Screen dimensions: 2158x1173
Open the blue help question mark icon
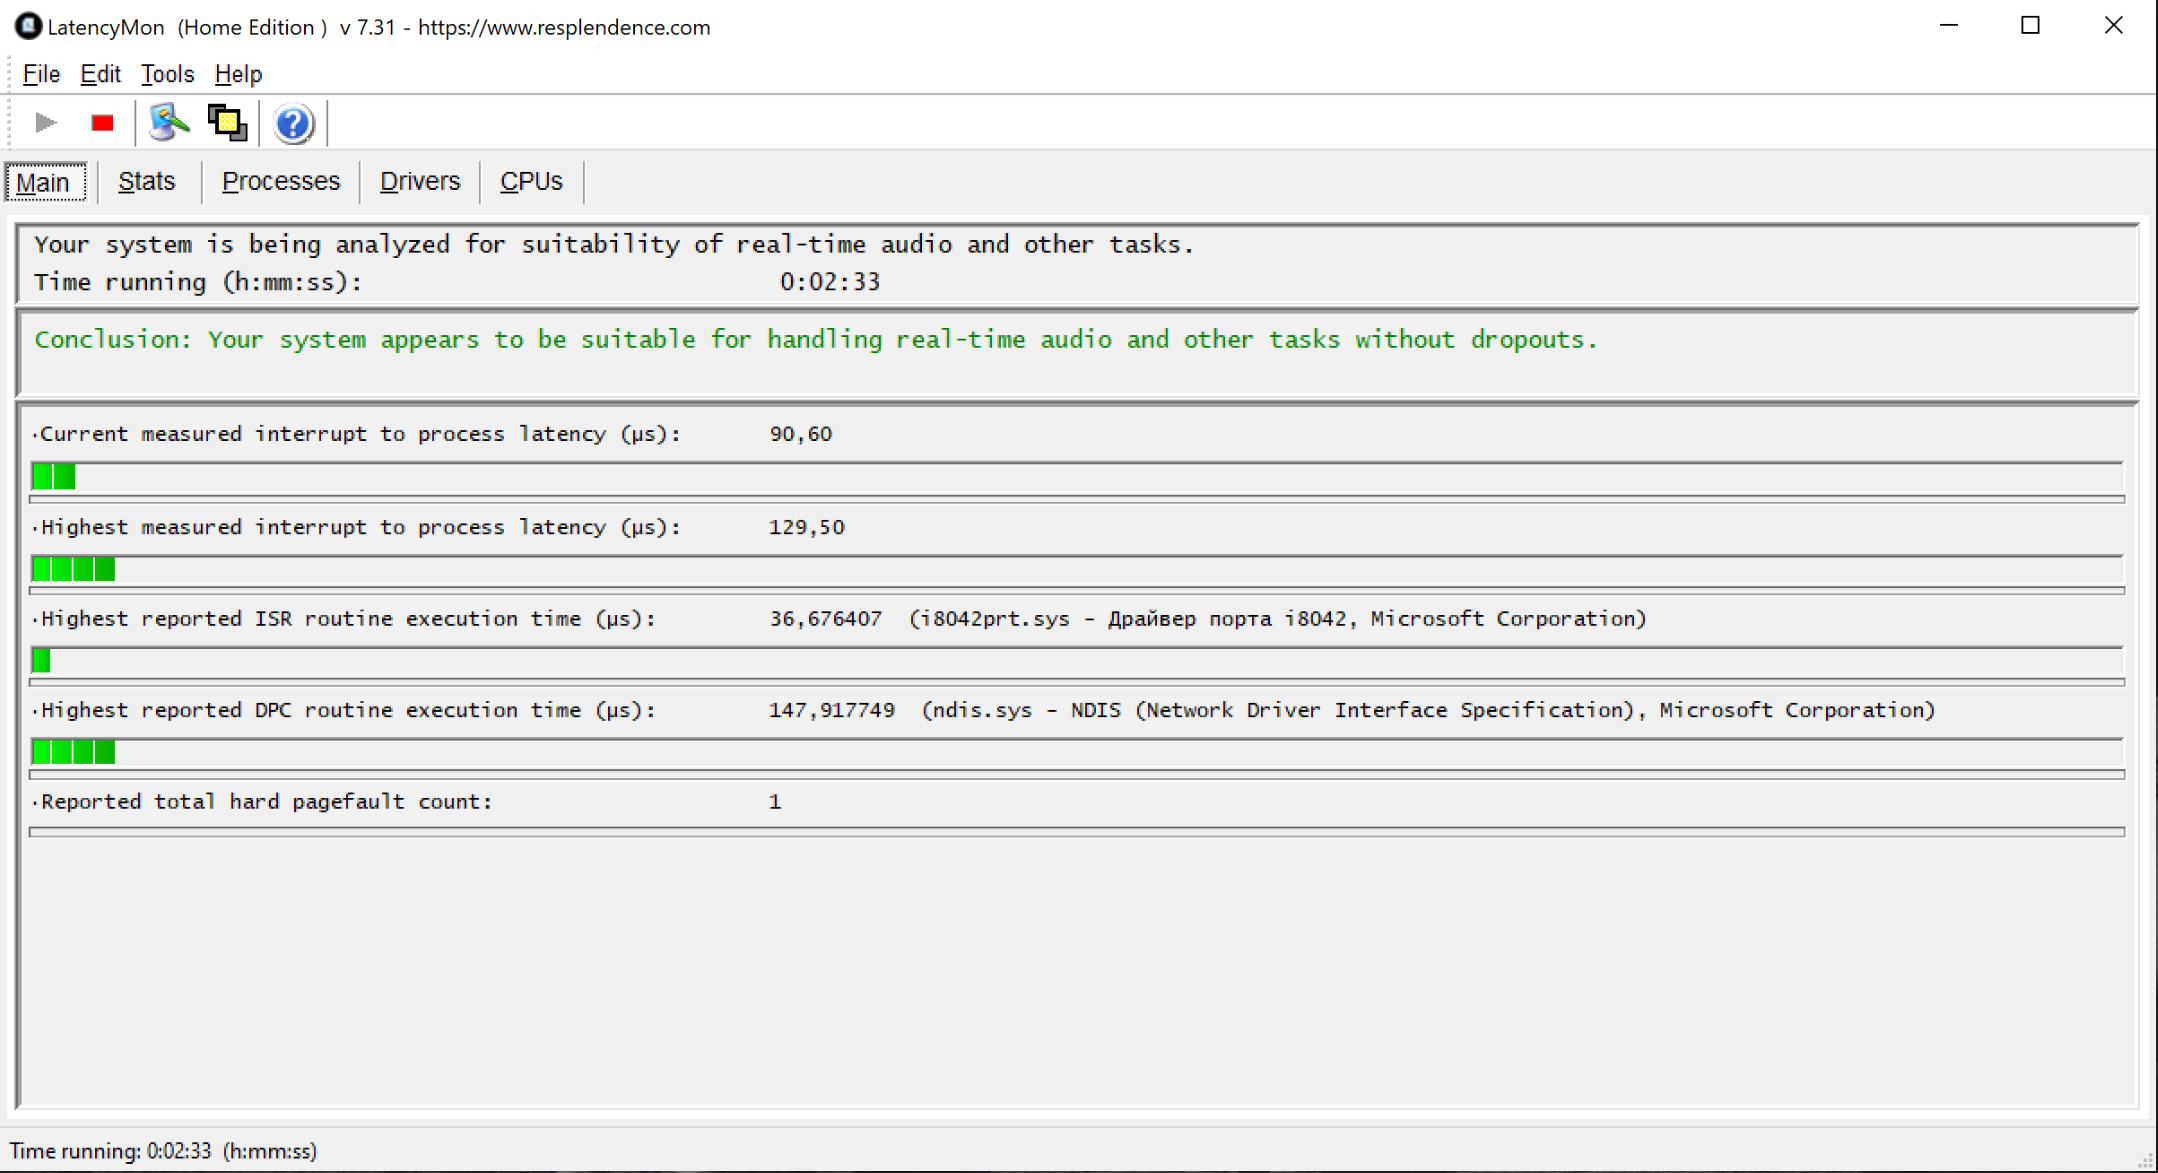[x=293, y=124]
